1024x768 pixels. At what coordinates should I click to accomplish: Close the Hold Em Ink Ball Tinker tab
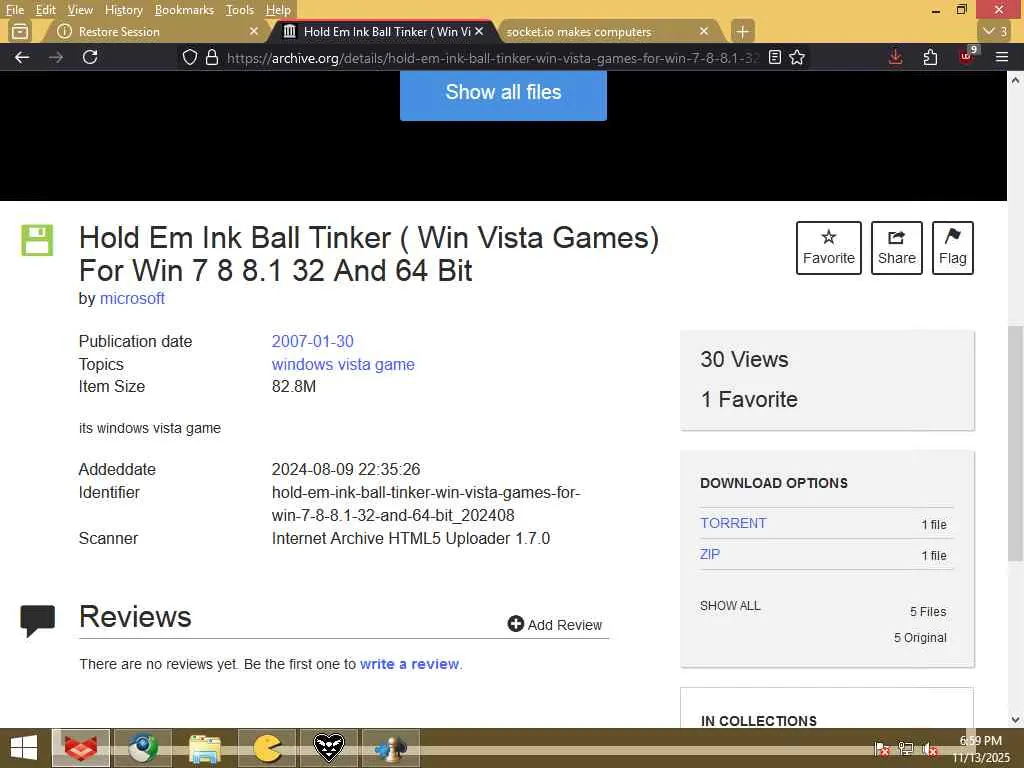pyautogui.click(x=479, y=31)
